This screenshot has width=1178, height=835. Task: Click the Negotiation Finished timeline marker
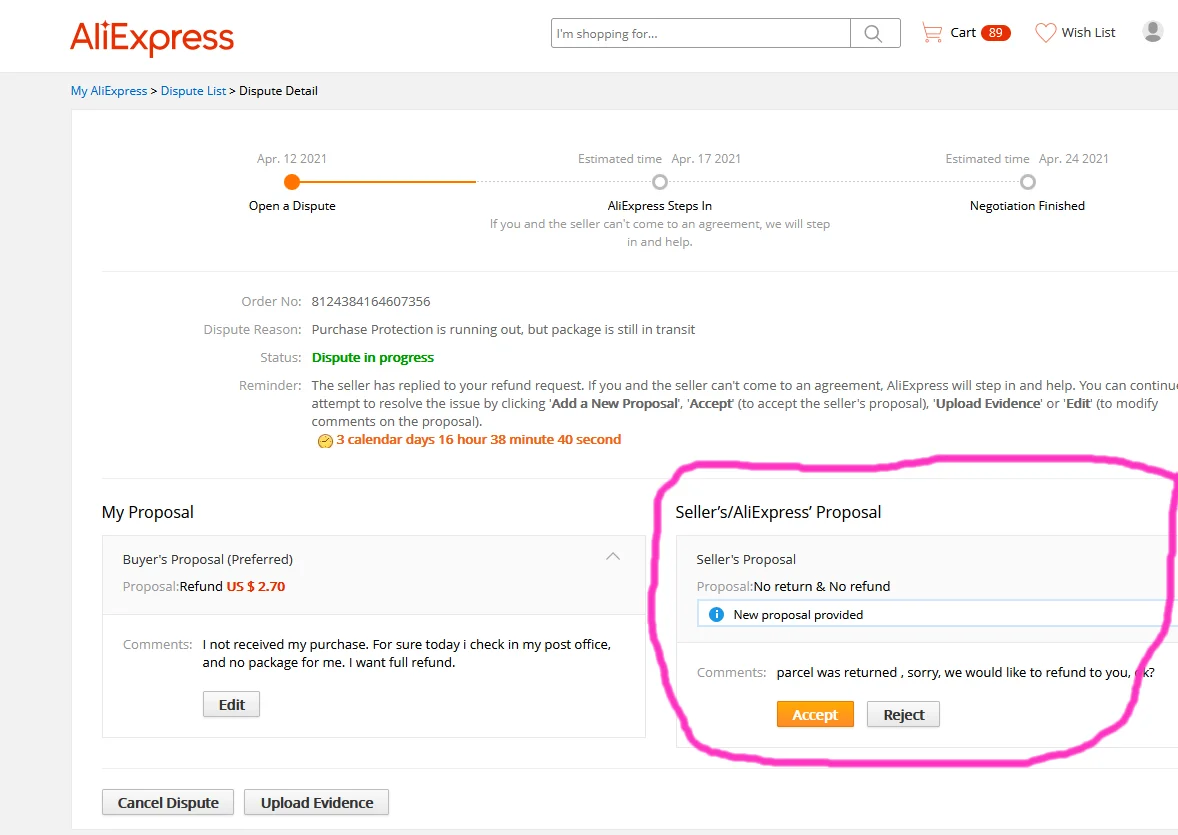coord(1028,182)
